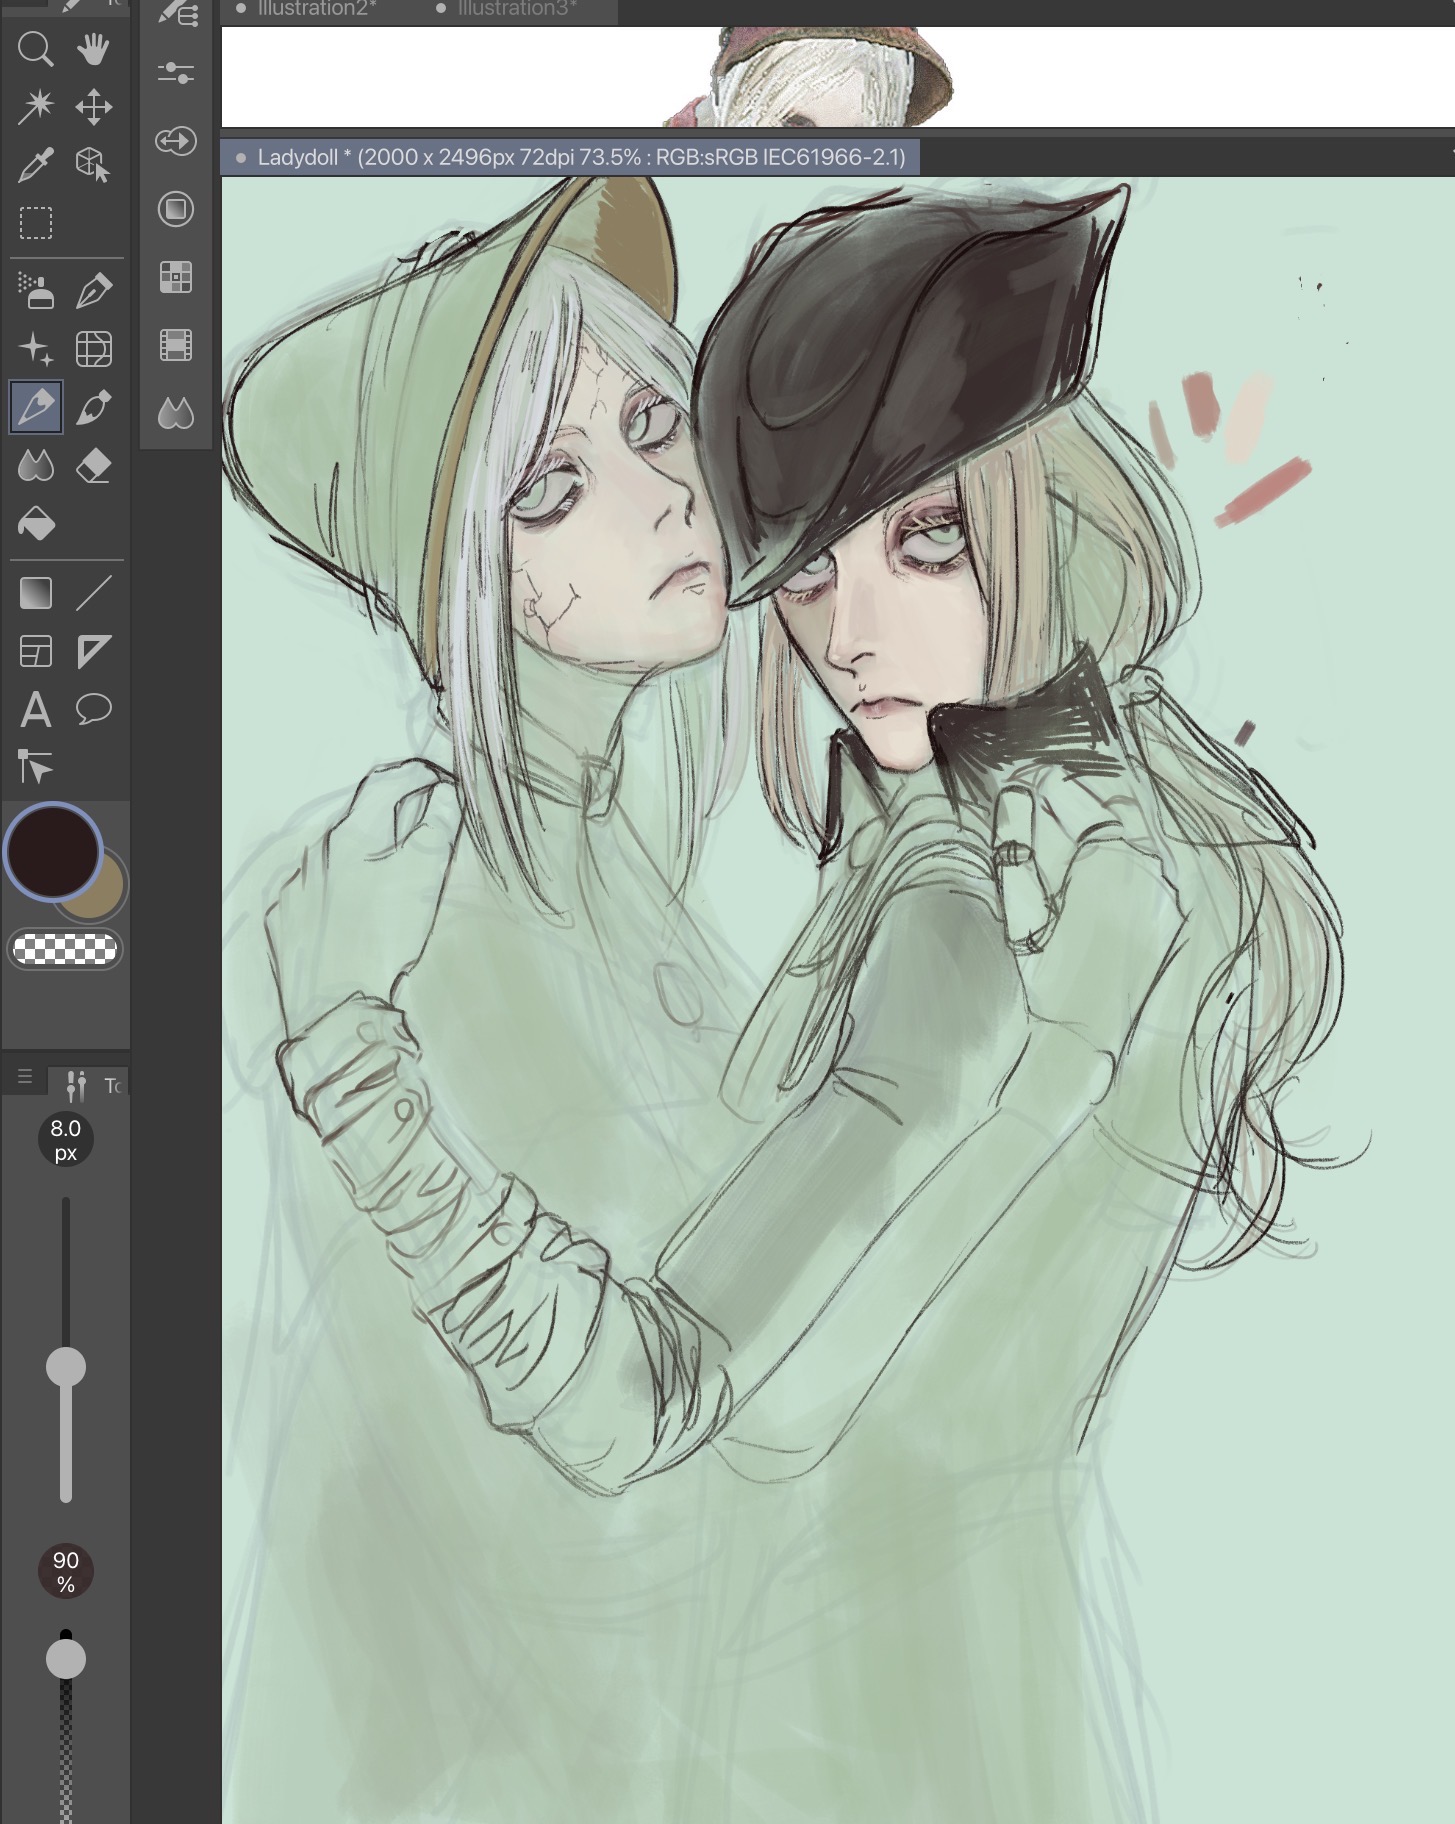The image size is (1455, 1824).
Task: Select the Figure line tool
Action: (94, 593)
